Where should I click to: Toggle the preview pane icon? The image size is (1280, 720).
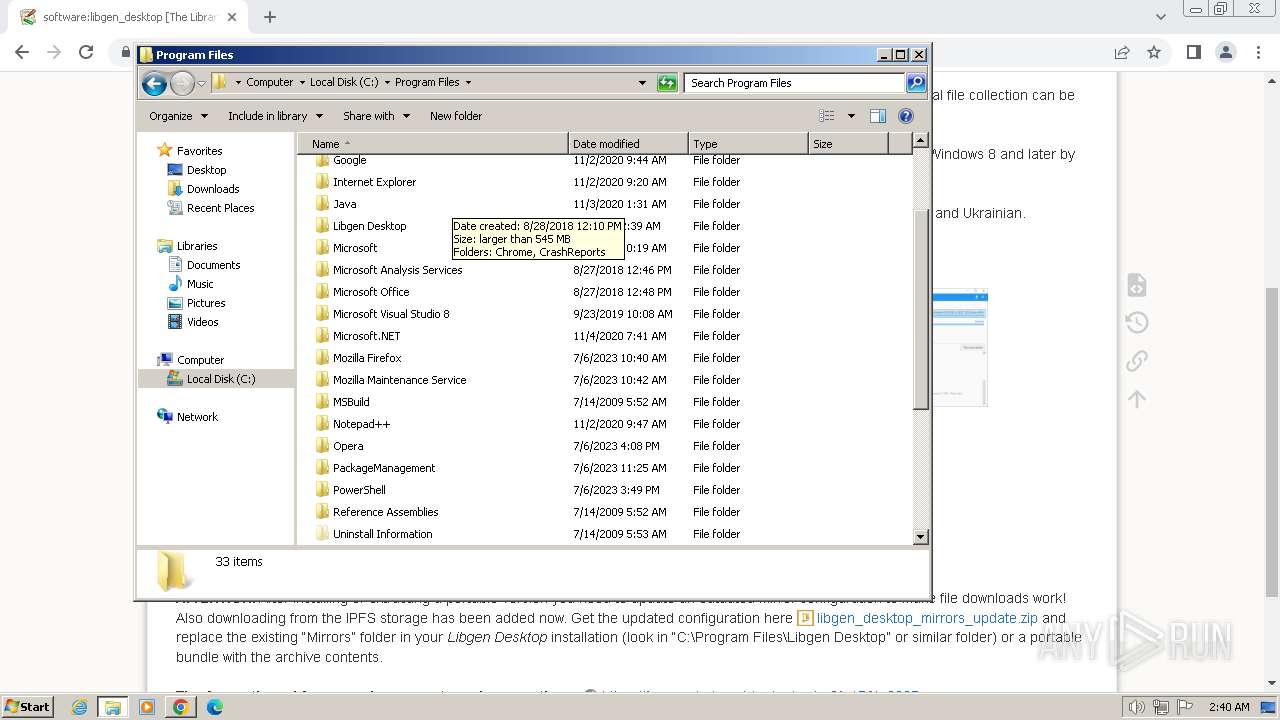click(878, 116)
